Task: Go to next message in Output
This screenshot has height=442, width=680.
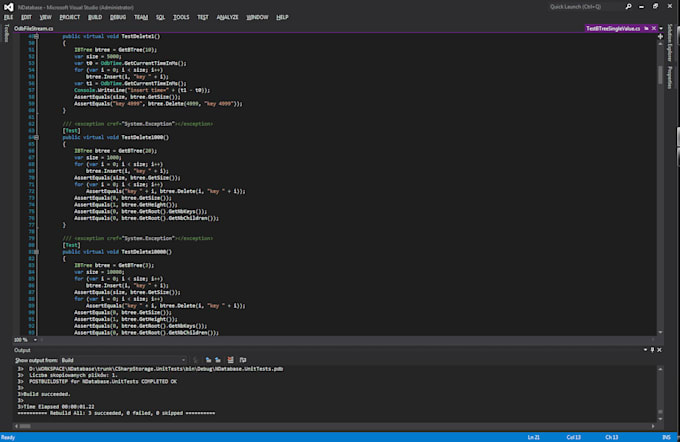Action: point(218,360)
